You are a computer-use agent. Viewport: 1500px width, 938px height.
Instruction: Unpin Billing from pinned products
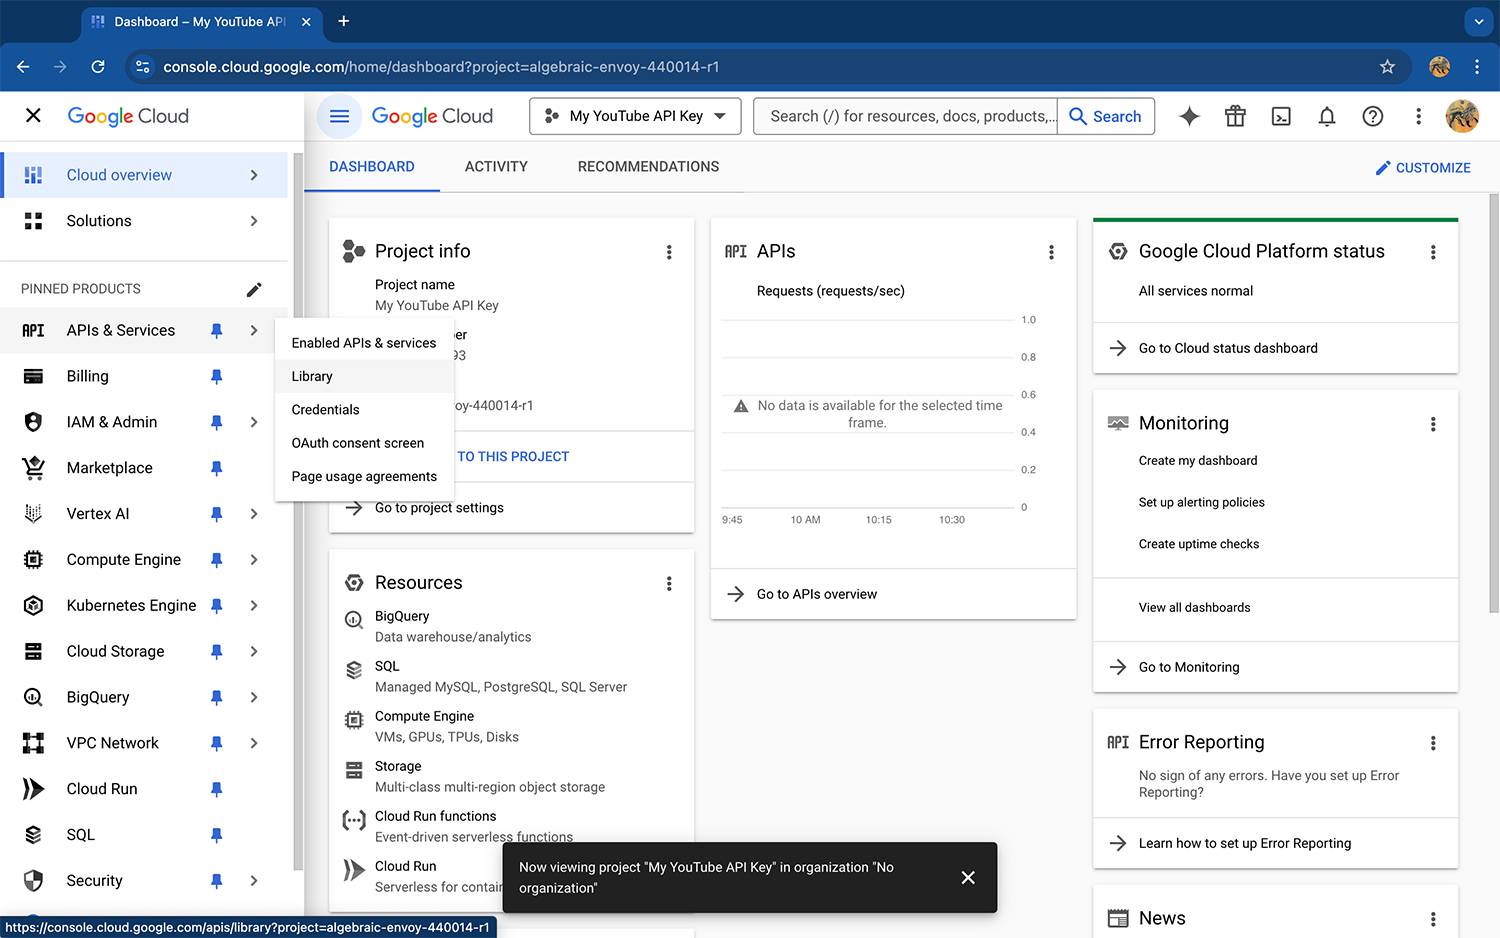pos(217,377)
